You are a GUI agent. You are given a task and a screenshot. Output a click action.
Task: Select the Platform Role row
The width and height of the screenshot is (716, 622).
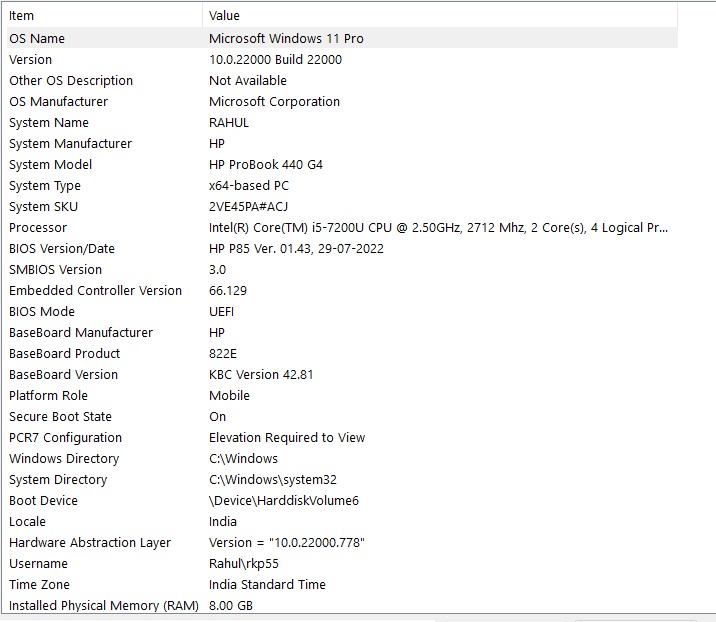coord(342,395)
